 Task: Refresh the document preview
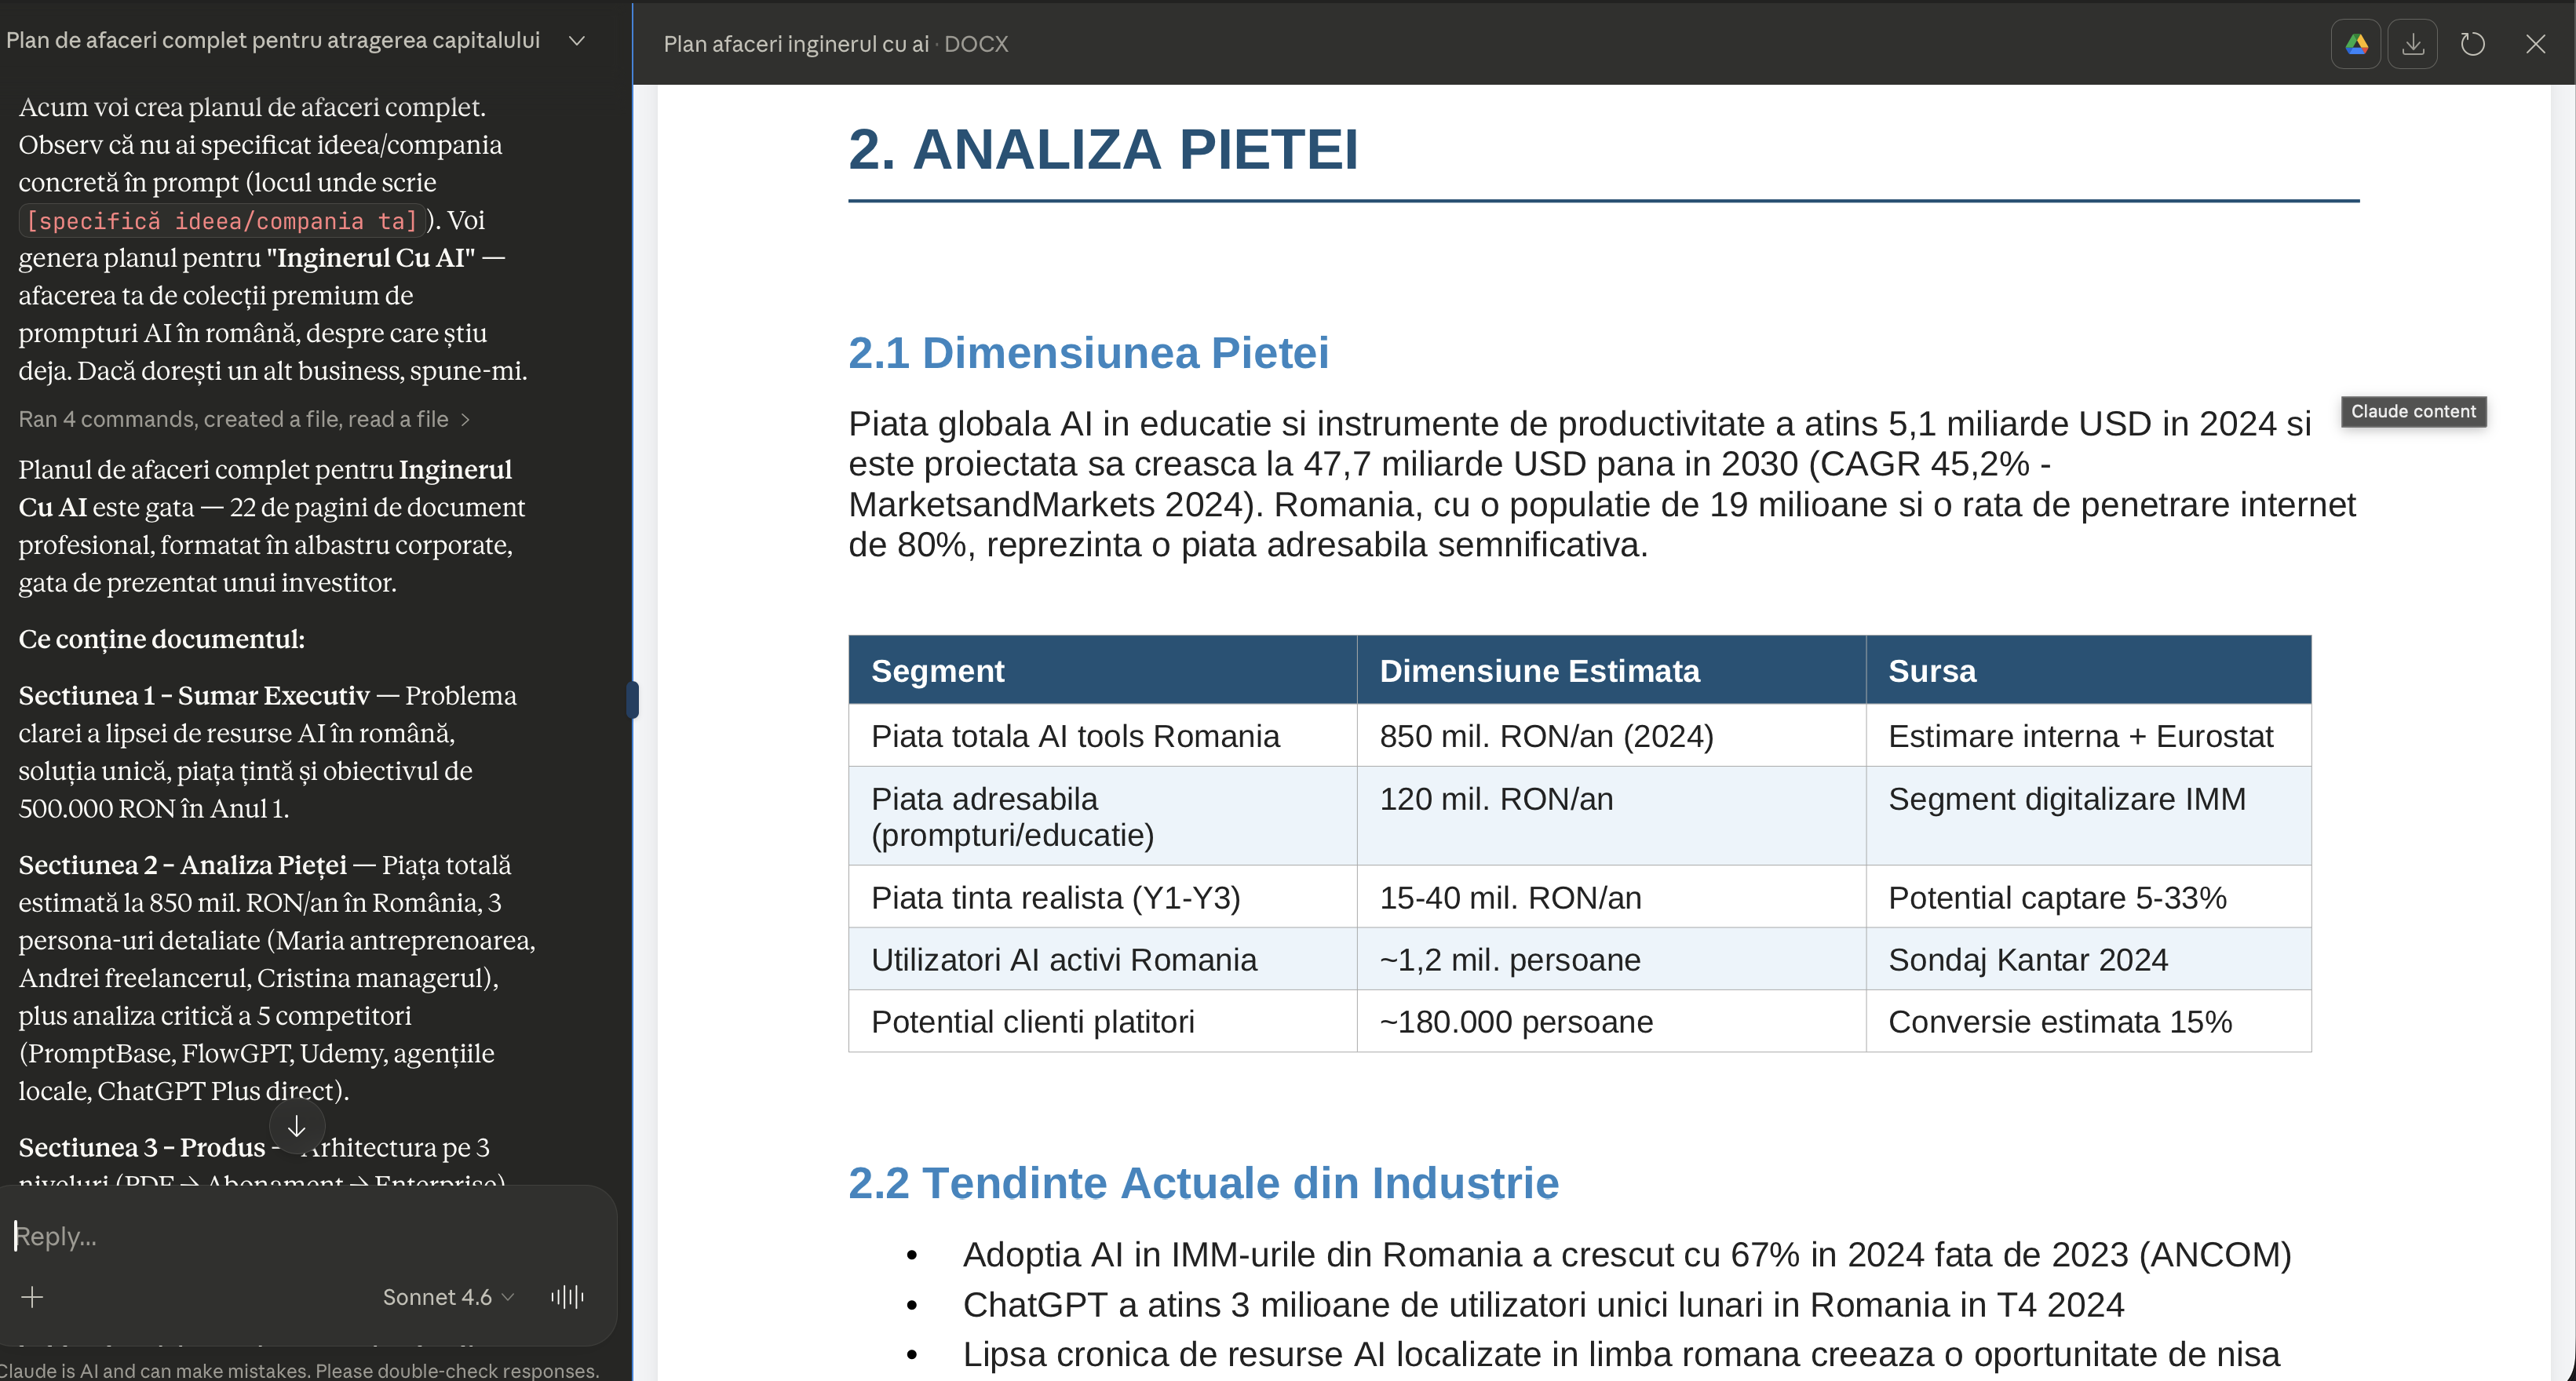pos(2472,44)
